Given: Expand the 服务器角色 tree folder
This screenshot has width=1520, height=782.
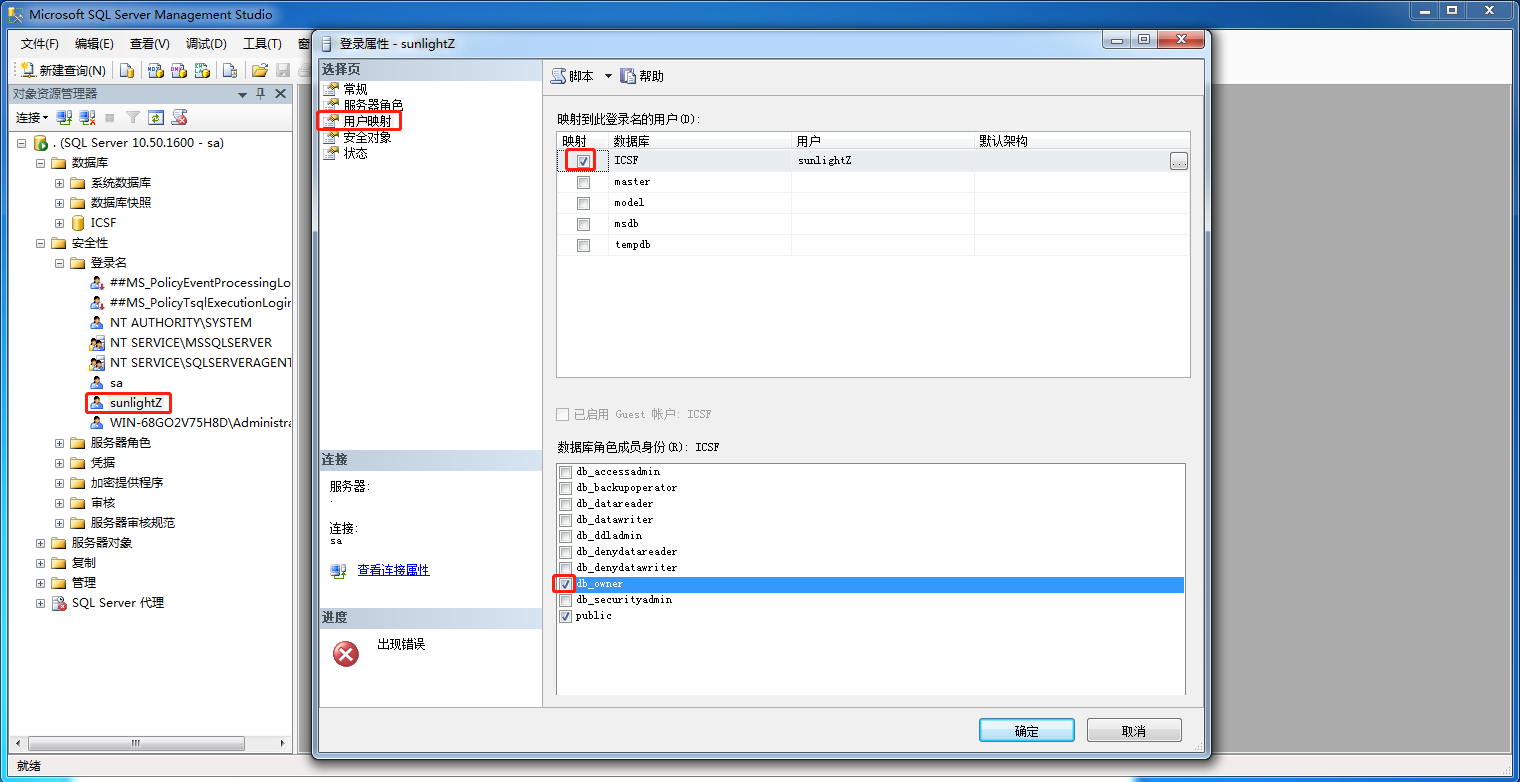Looking at the screenshot, I should [60, 443].
